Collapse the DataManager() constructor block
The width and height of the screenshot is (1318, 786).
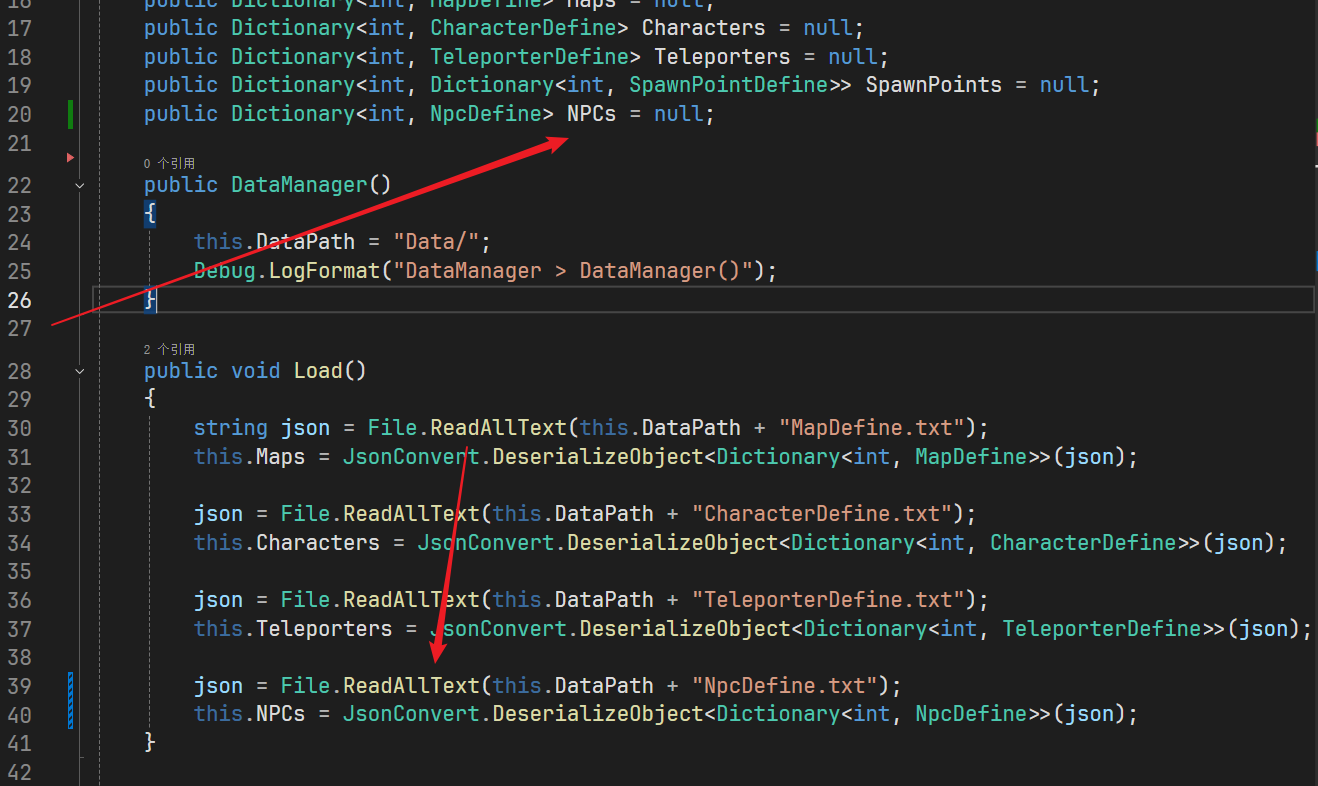coord(80,185)
